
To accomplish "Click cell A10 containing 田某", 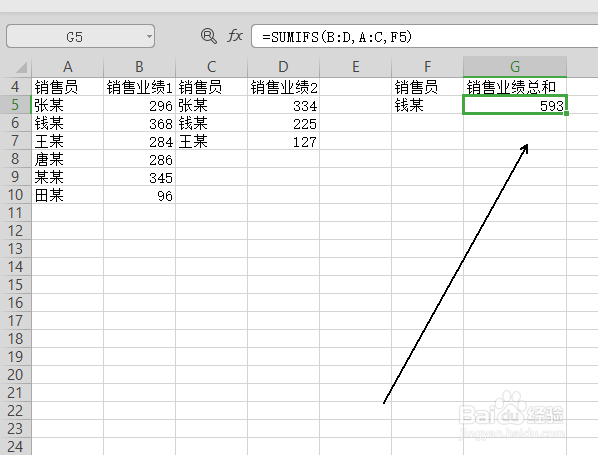I will tap(68, 195).
